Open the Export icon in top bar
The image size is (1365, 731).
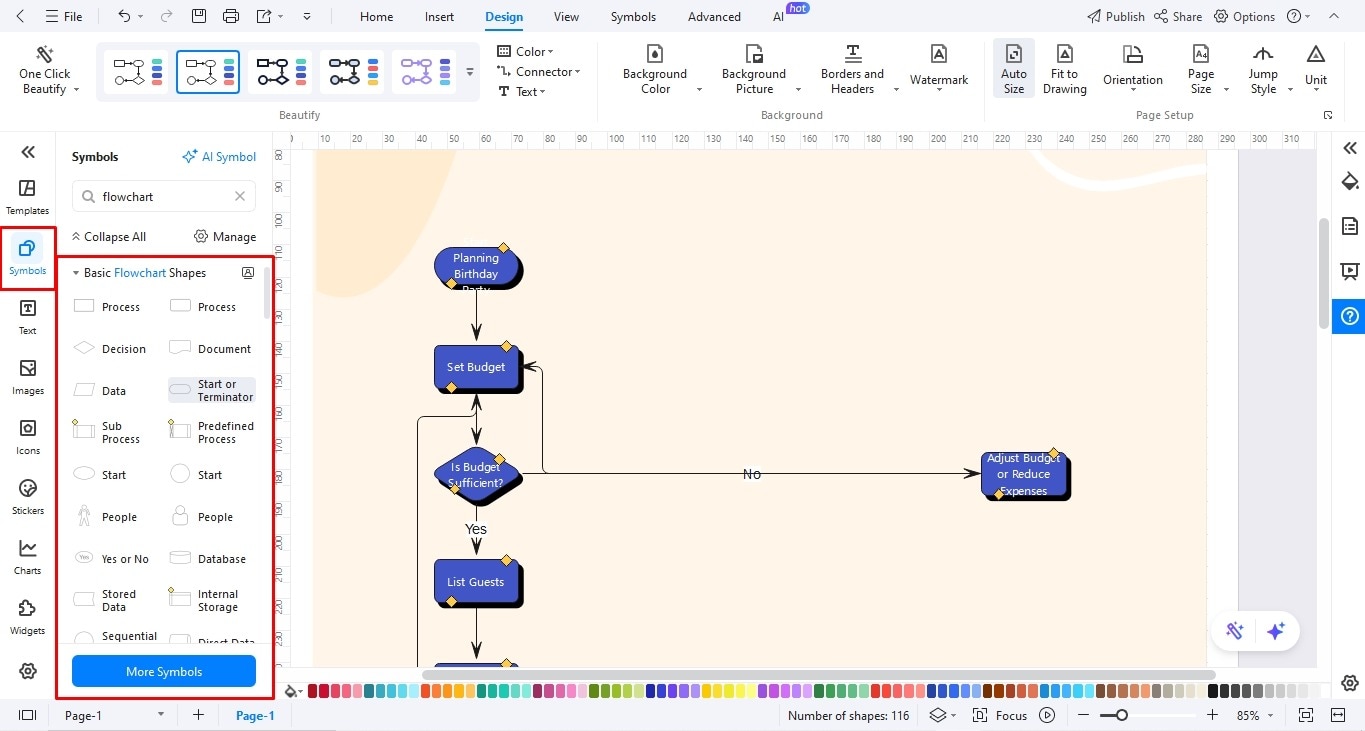(x=264, y=16)
